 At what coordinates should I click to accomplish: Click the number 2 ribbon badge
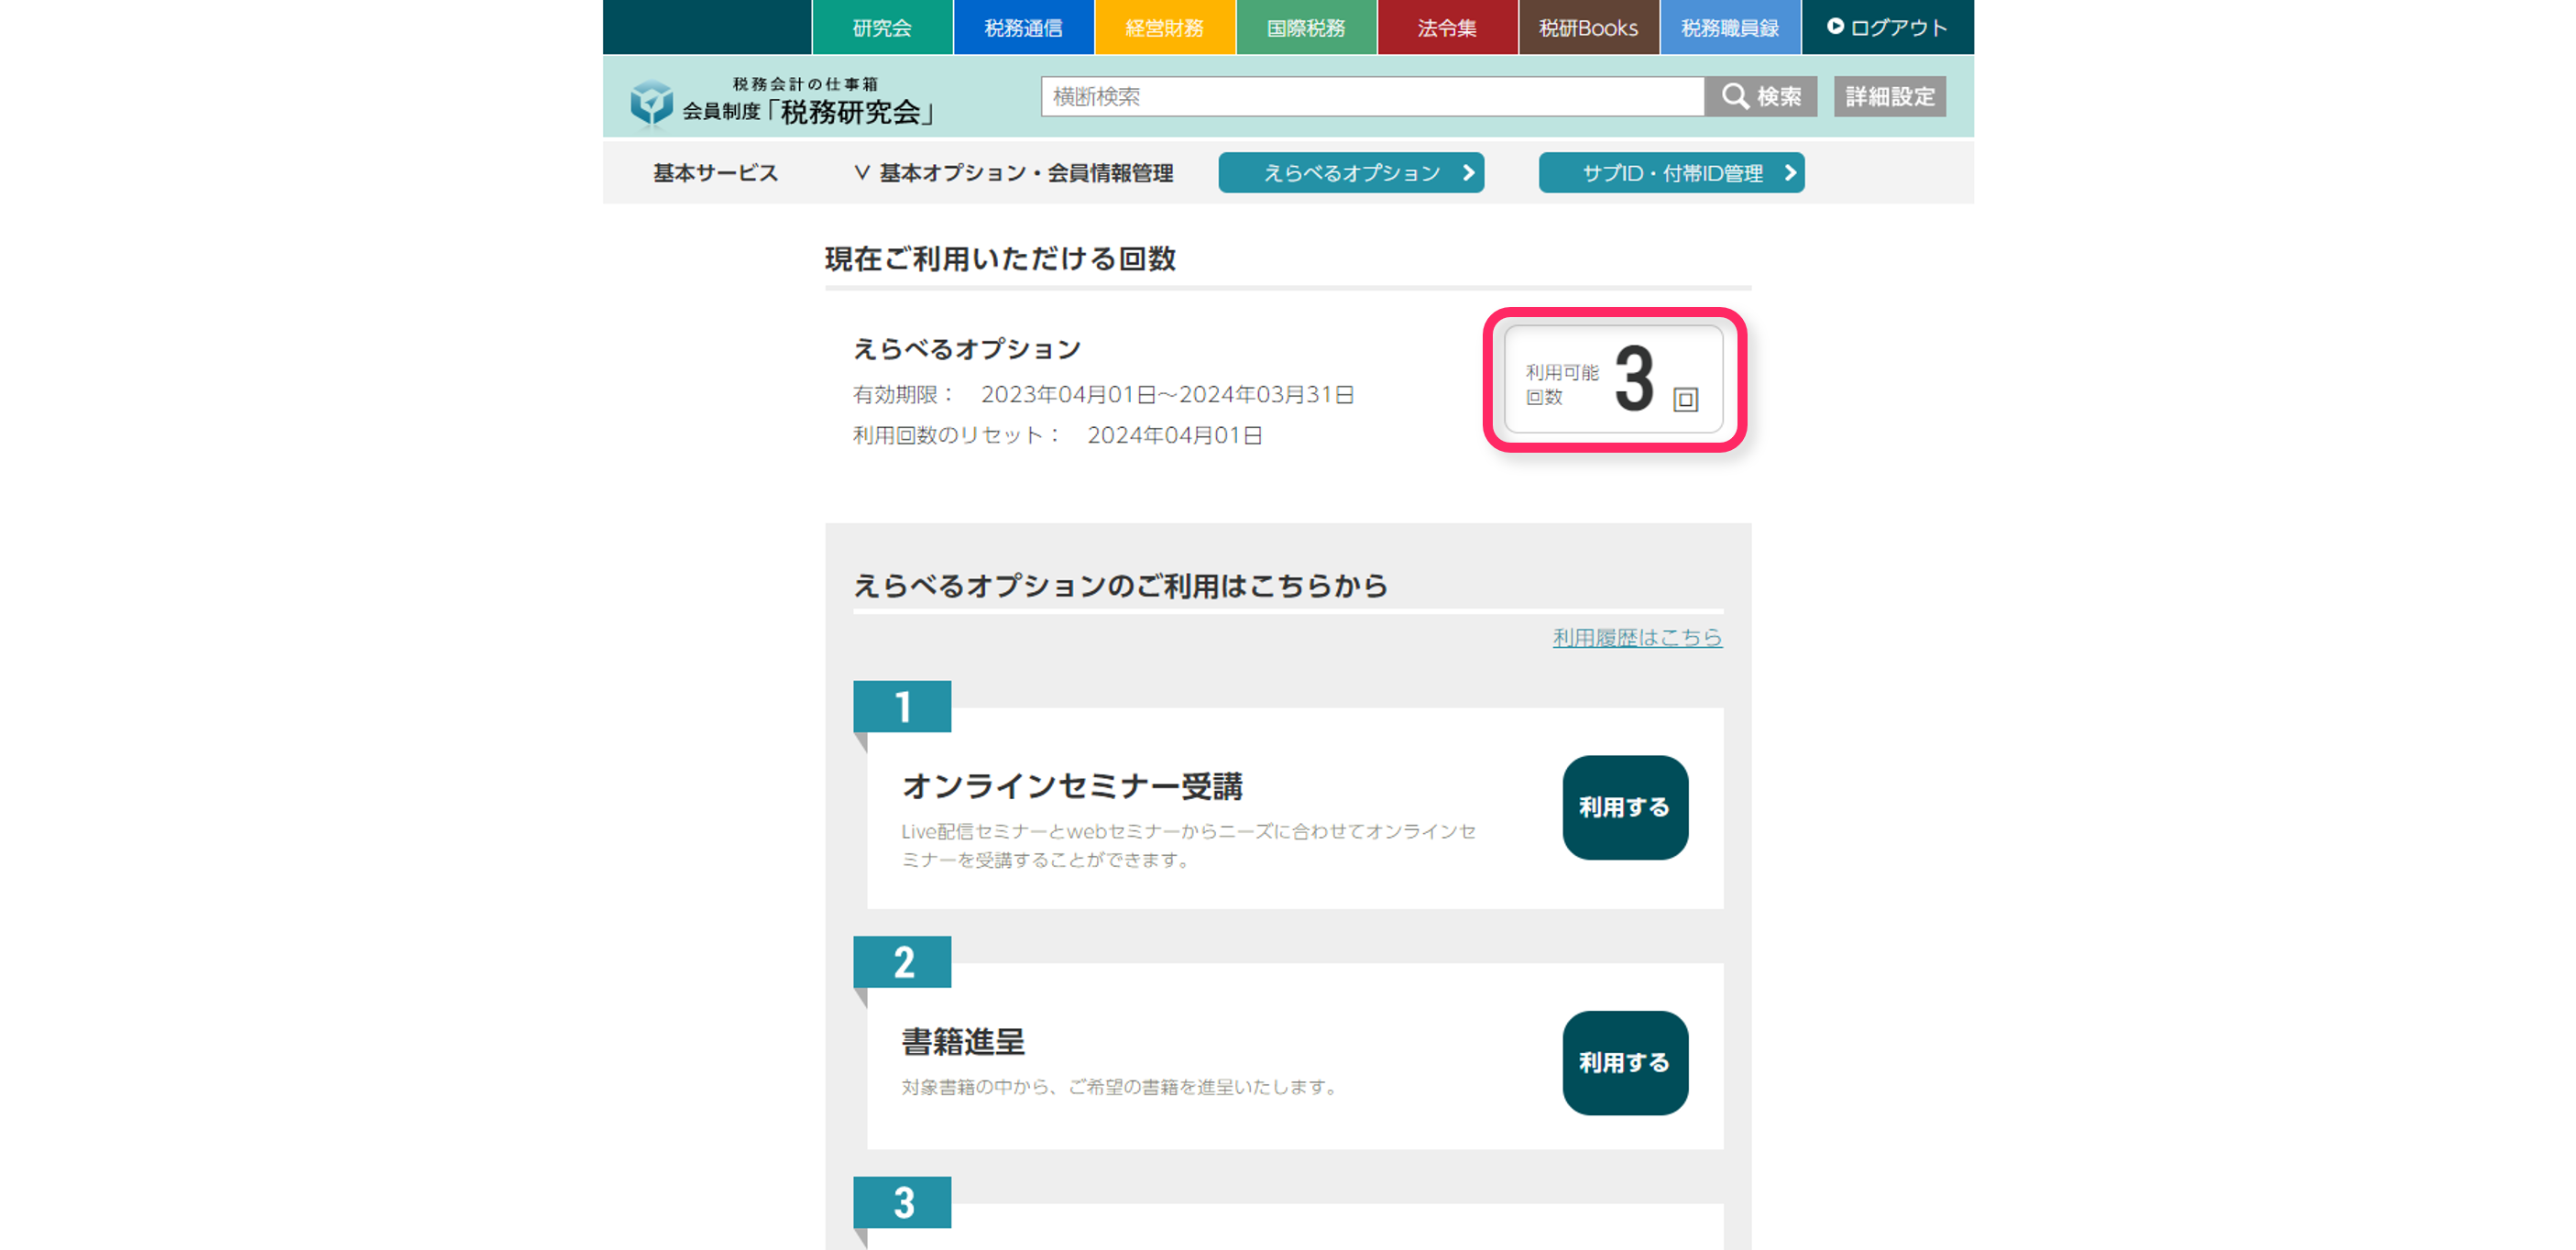point(902,962)
